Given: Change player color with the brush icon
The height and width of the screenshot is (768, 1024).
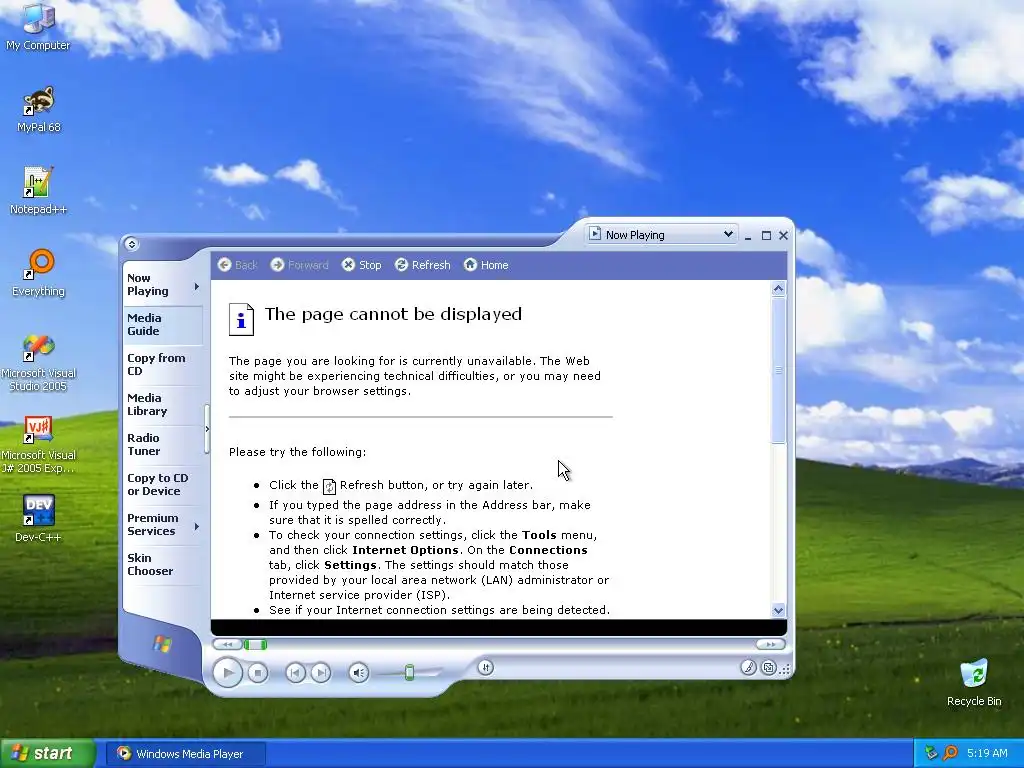Looking at the screenshot, I should point(748,667).
